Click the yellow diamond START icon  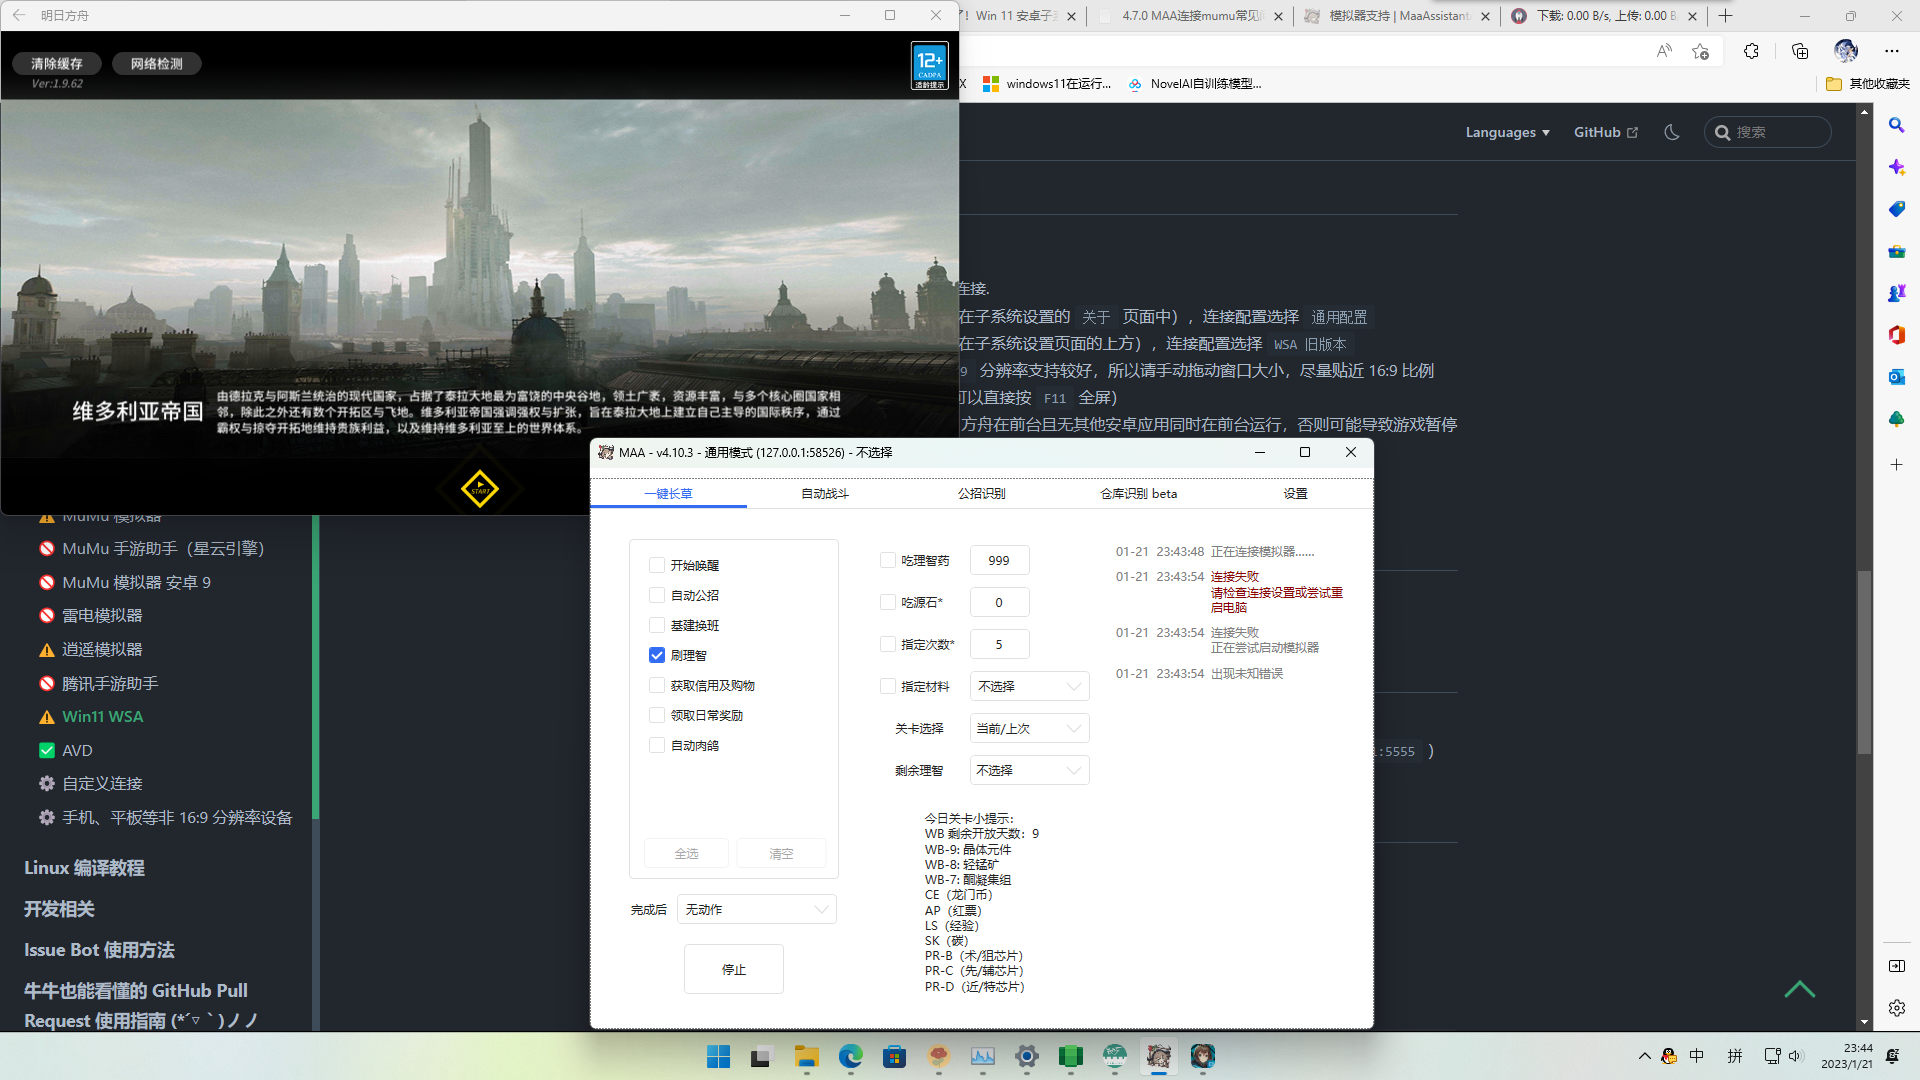click(x=479, y=489)
